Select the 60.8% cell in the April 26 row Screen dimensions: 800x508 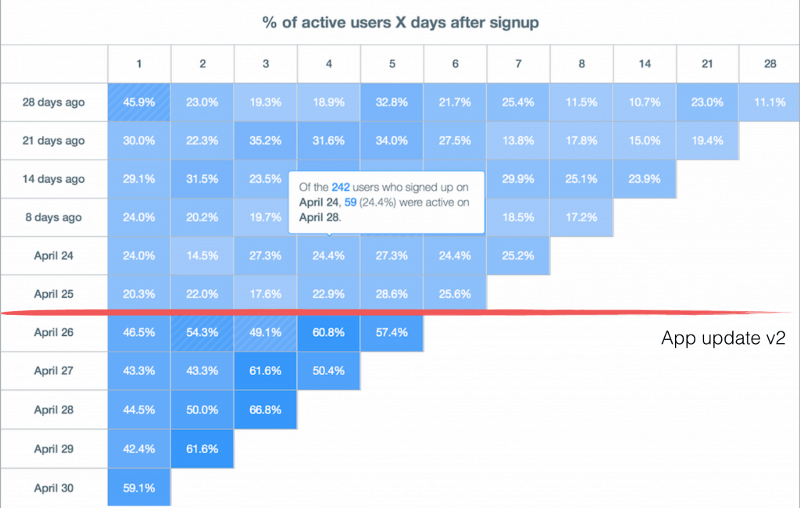(x=328, y=332)
